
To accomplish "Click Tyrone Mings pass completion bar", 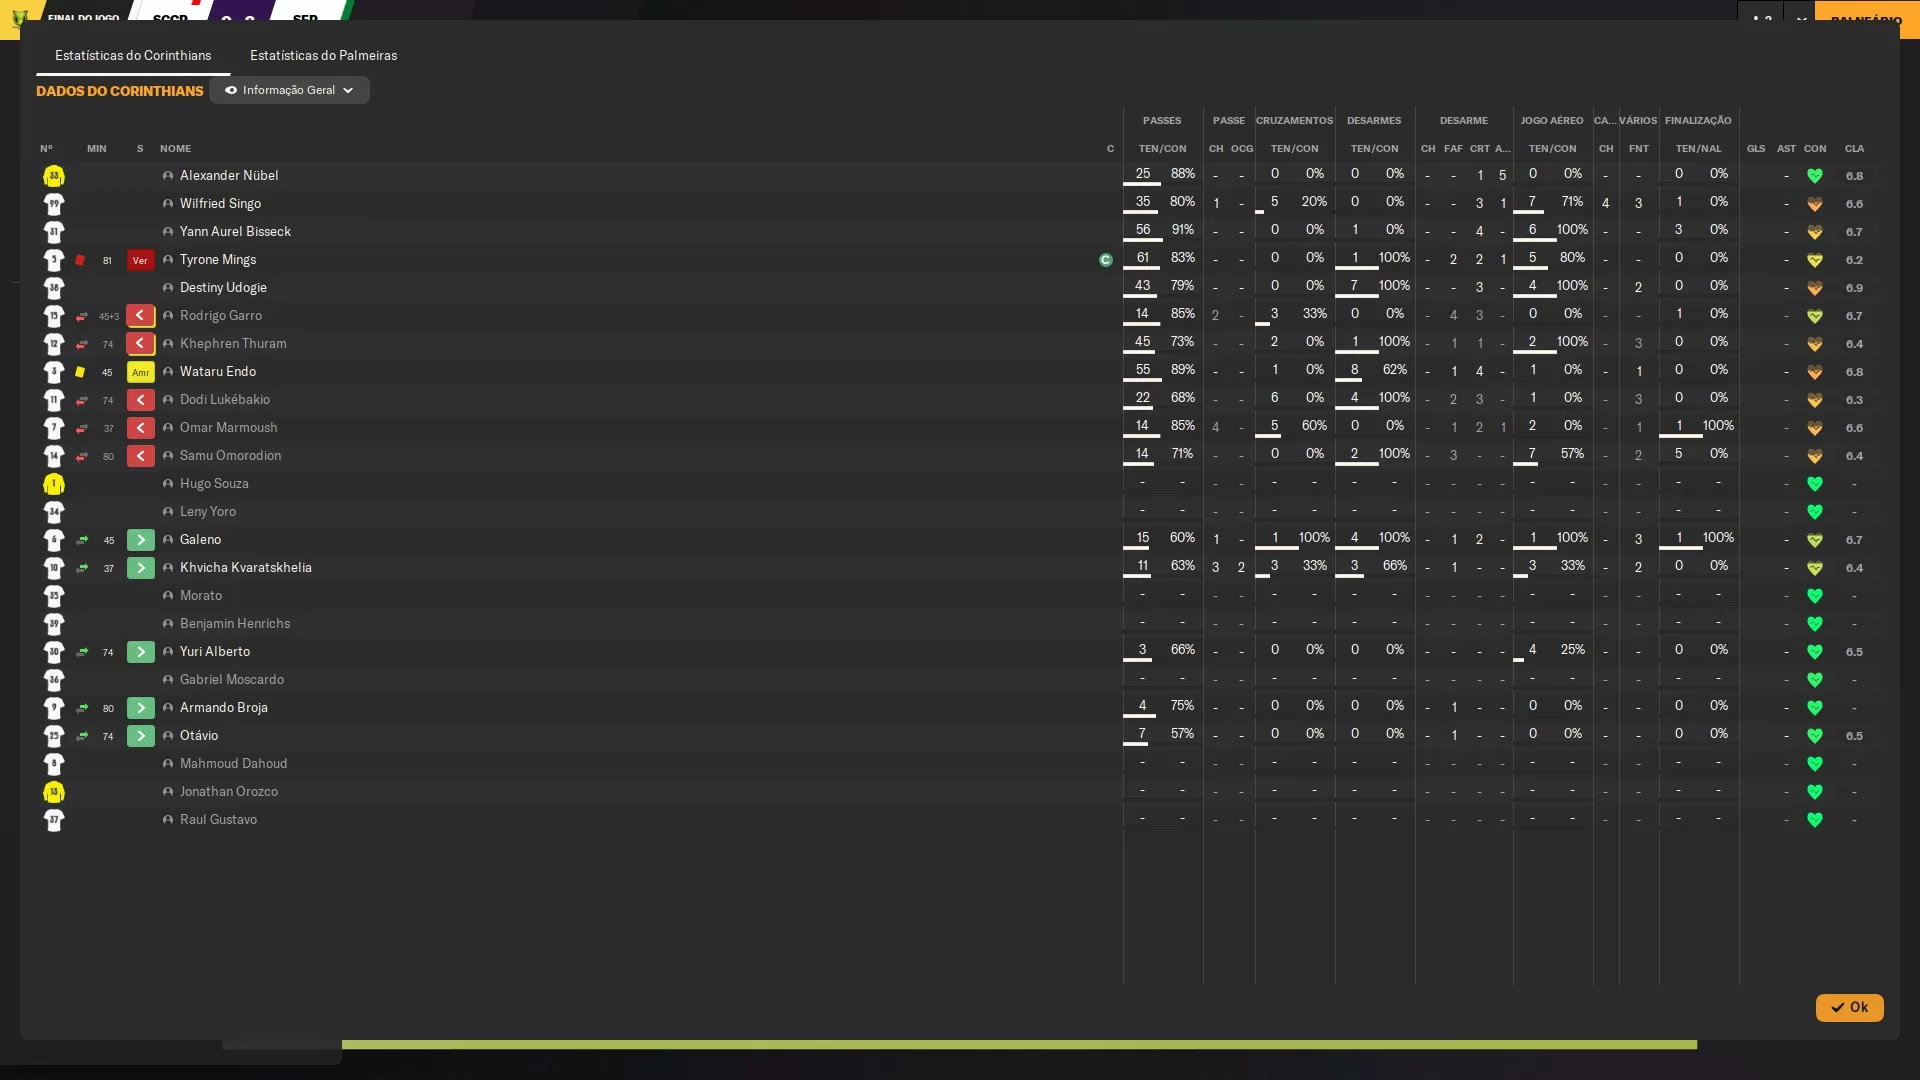I will click(x=1141, y=268).
